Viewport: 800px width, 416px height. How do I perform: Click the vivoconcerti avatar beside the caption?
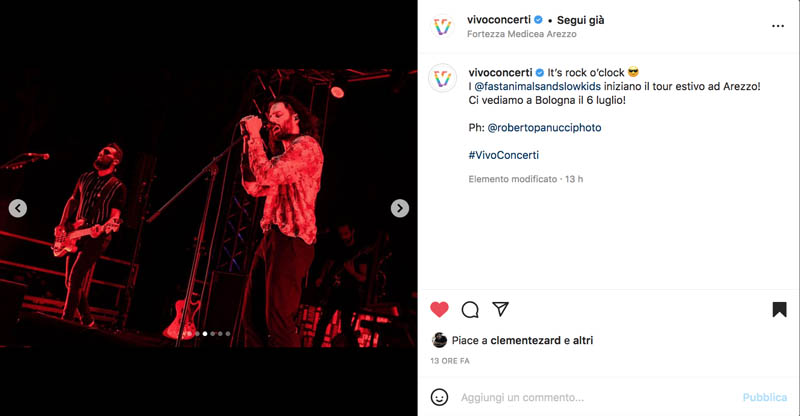[442, 78]
